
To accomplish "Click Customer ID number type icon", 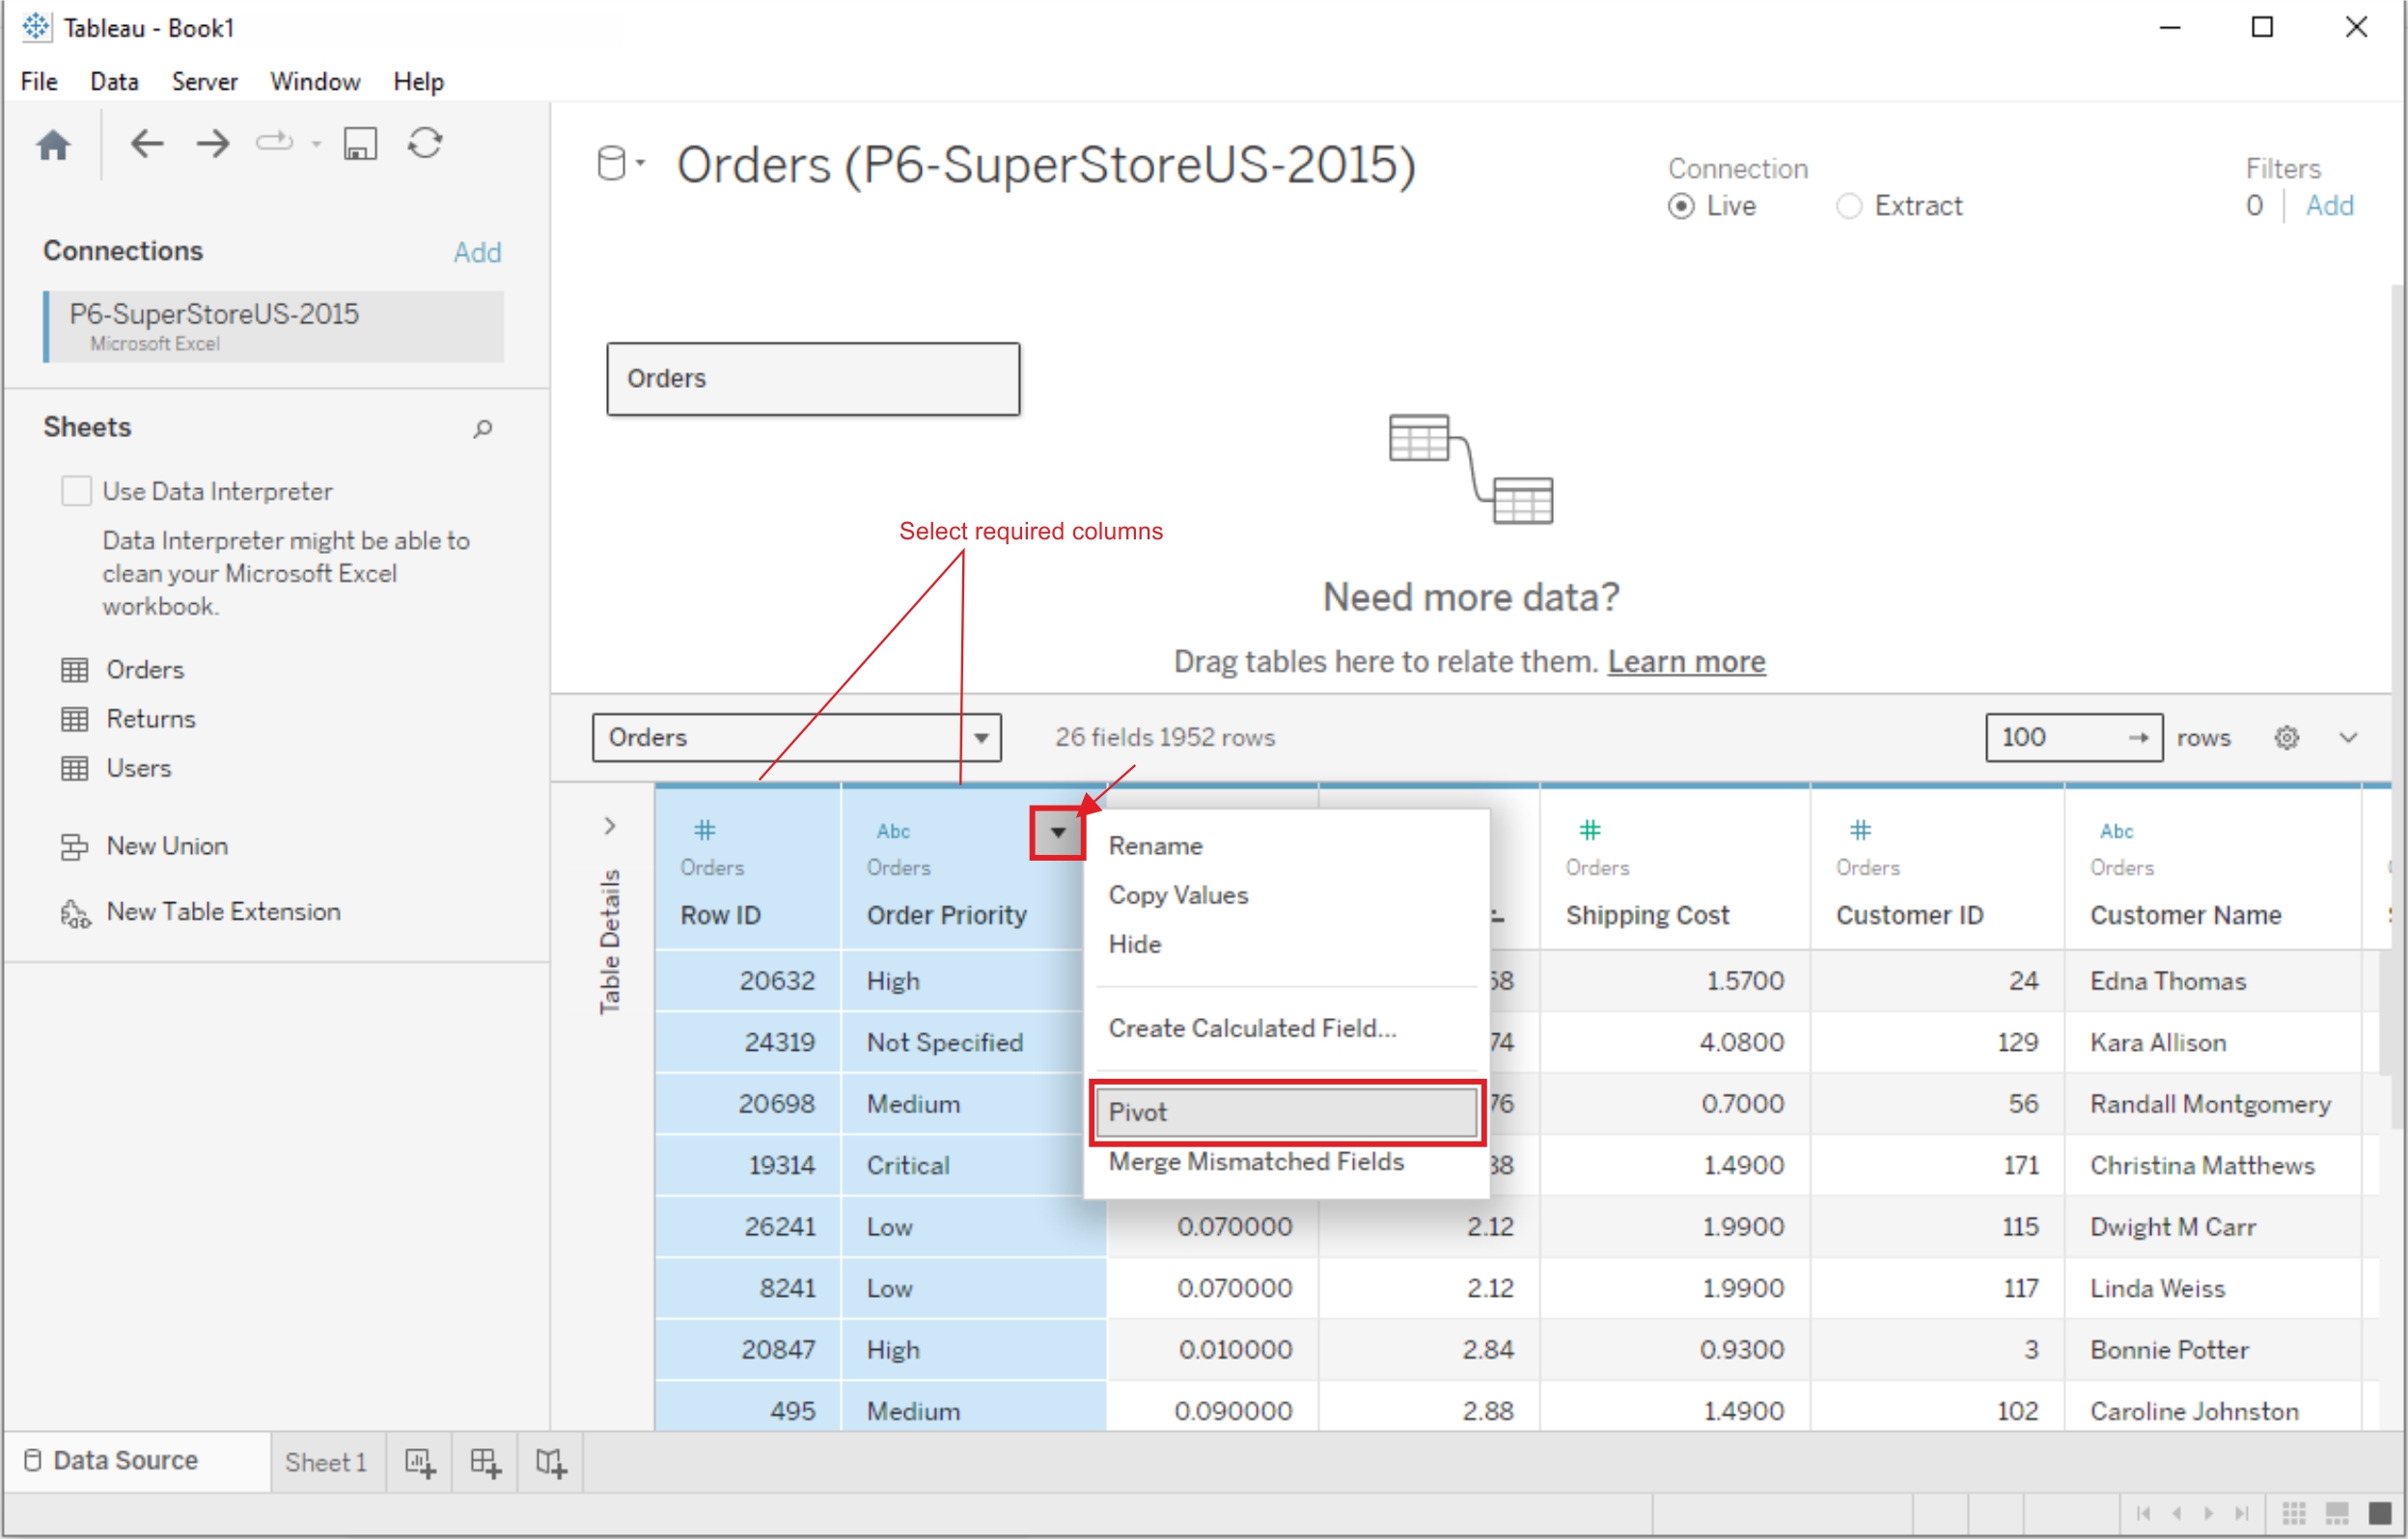I will click(x=1860, y=830).
